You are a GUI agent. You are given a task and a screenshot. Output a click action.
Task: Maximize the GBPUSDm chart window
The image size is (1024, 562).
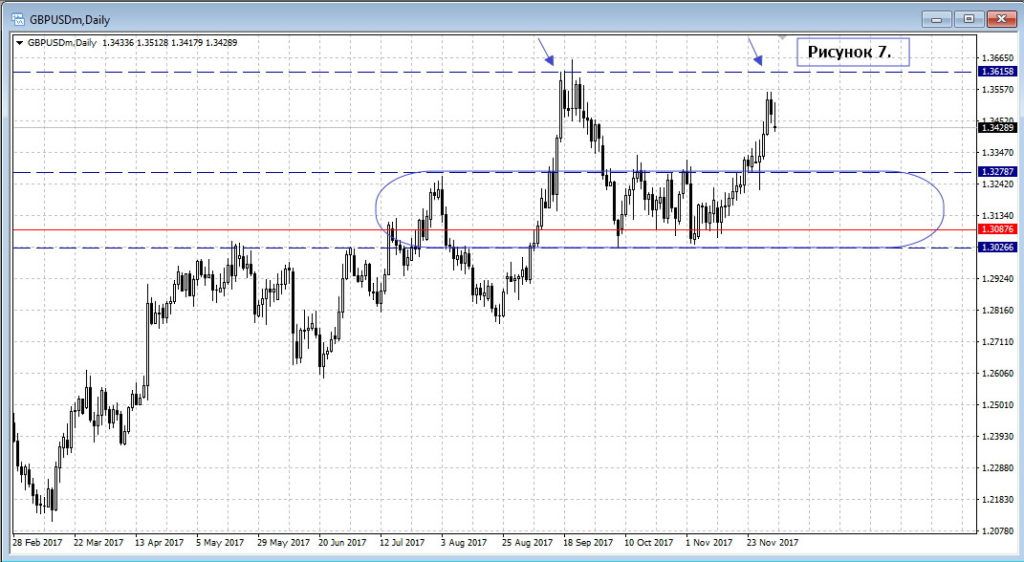[968, 18]
